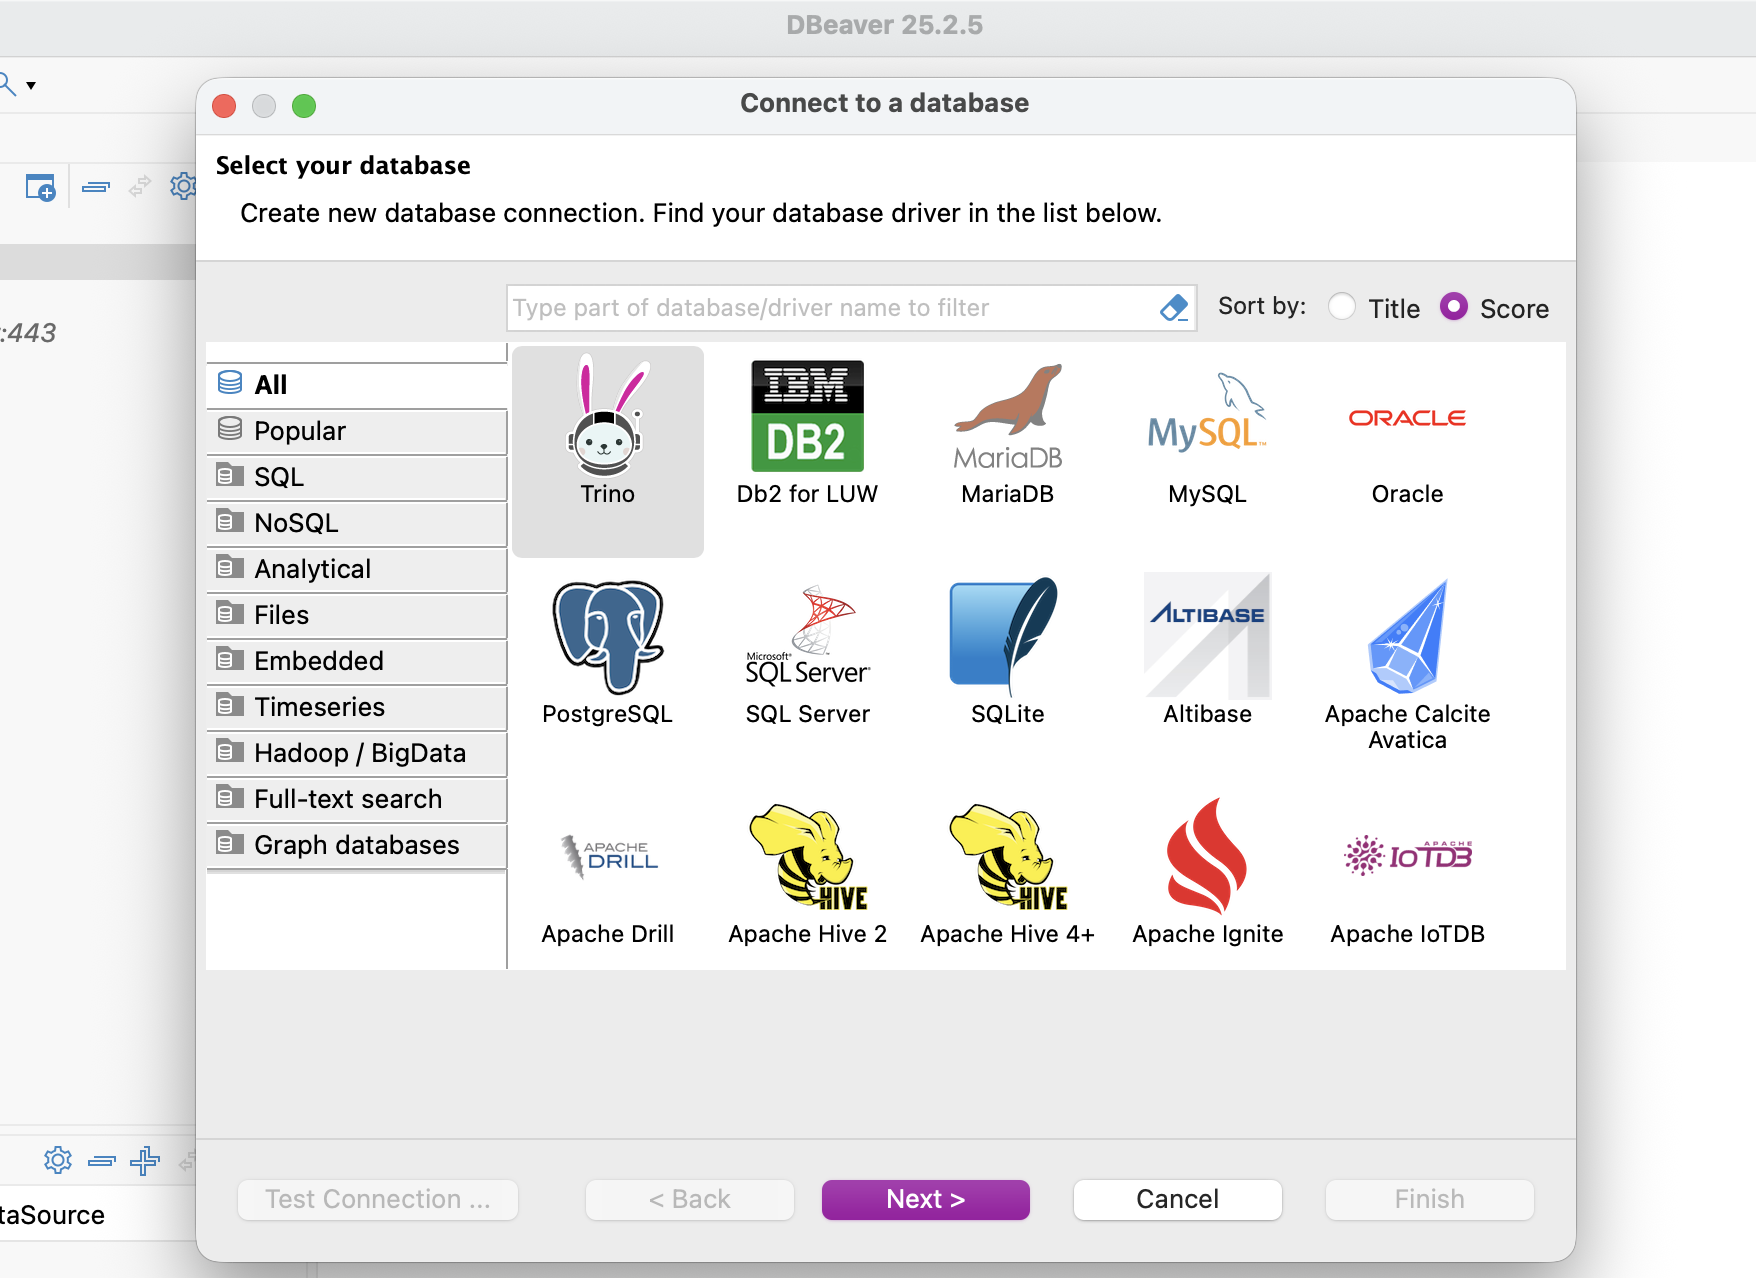
Task: Focus the driver name filter field
Action: pos(830,308)
